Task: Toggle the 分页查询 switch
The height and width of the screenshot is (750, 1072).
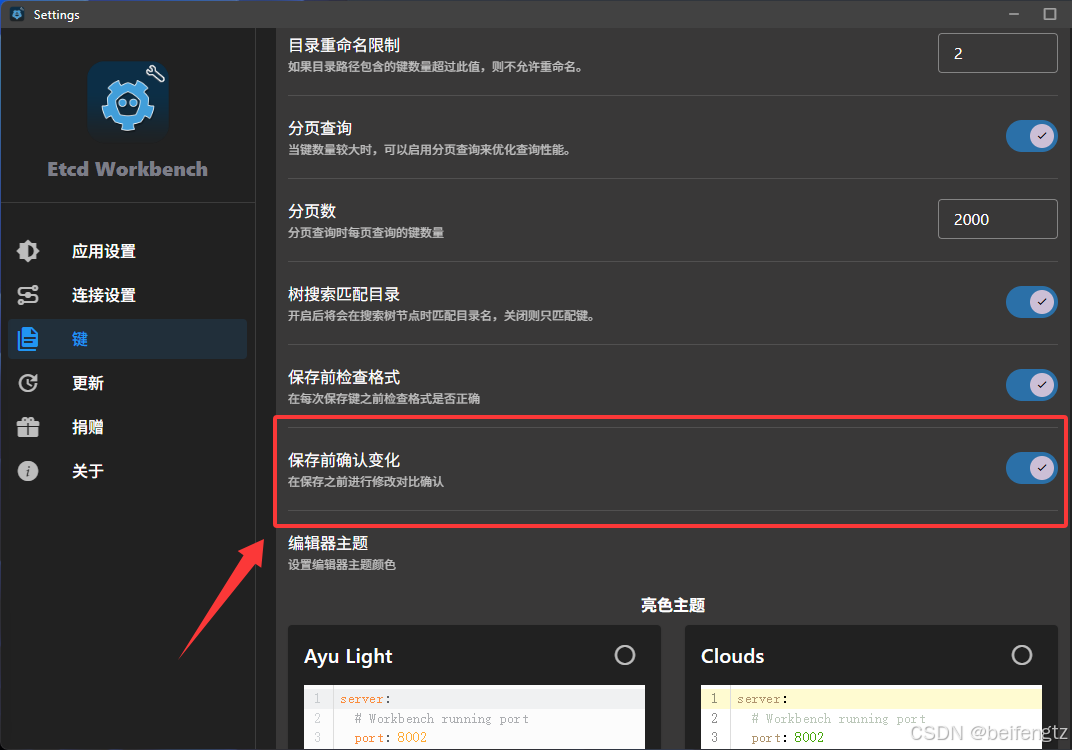Action: [1031, 136]
